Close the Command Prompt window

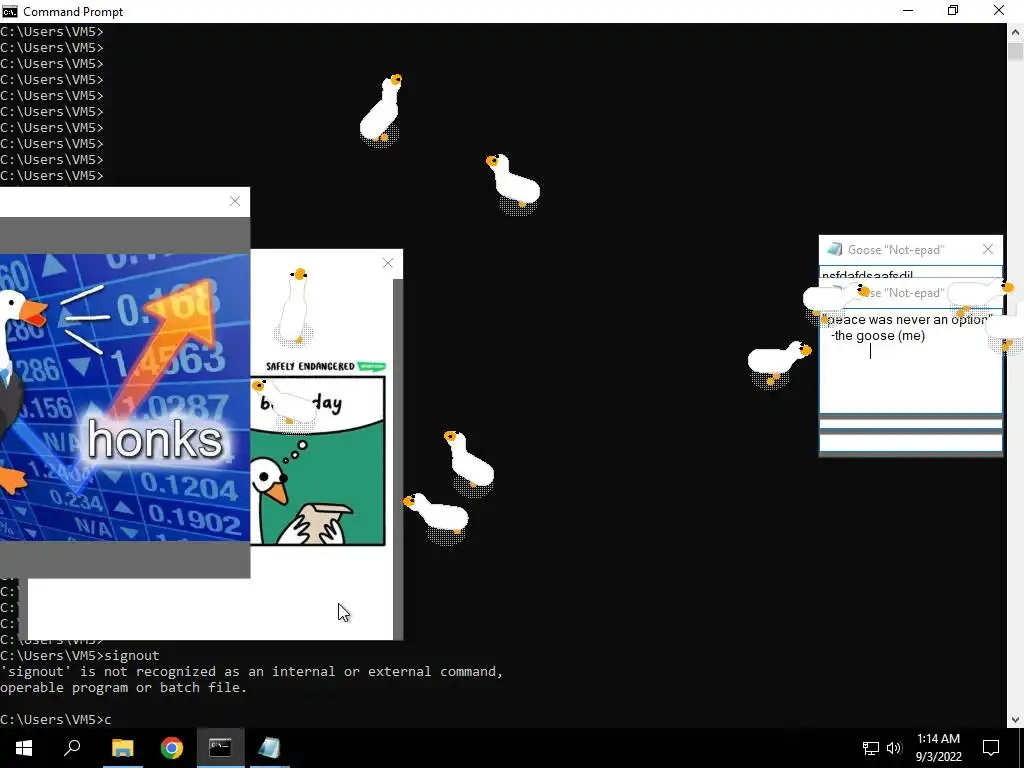[999, 11]
